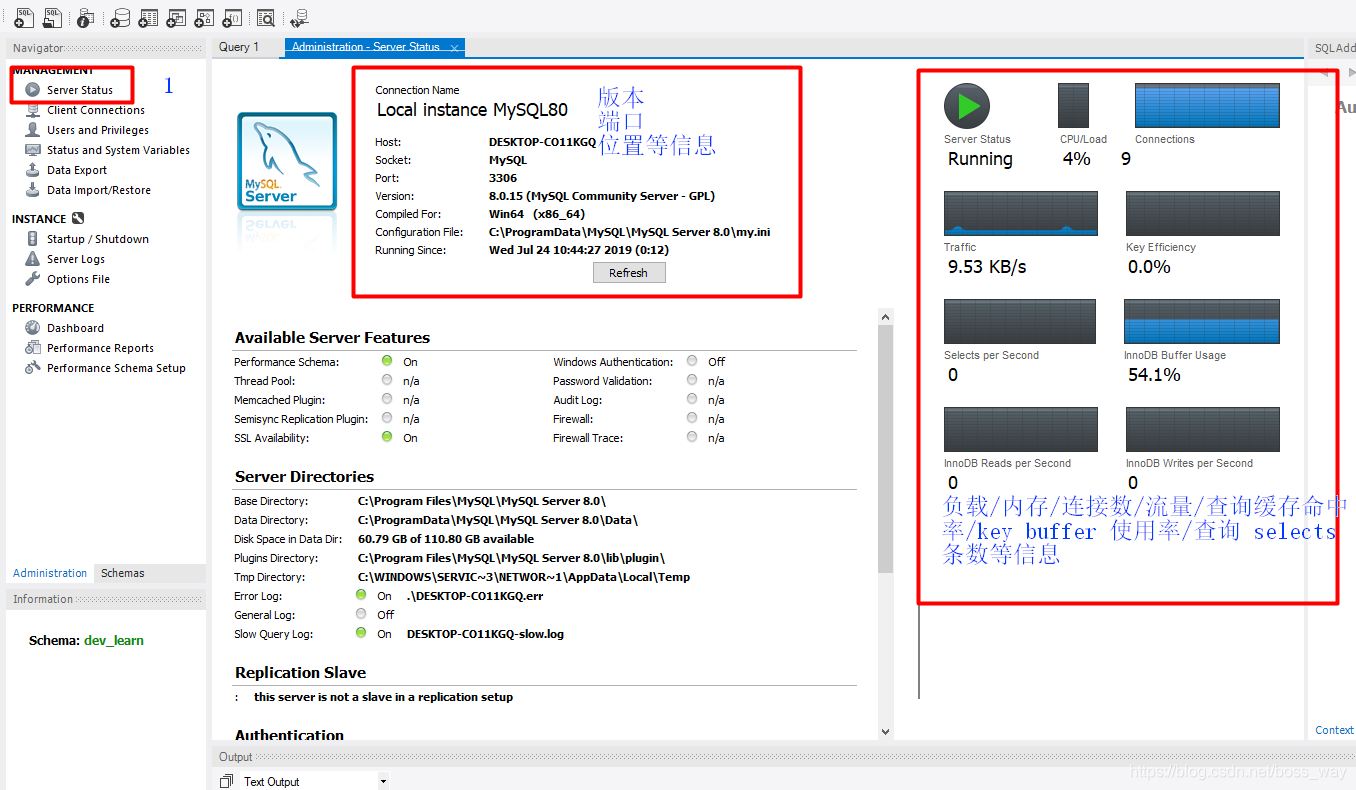Image resolution: width=1356 pixels, height=790 pixels.
Task: Click the InnoDB Writes per Second graph
Action: [x=1203, y=429]
